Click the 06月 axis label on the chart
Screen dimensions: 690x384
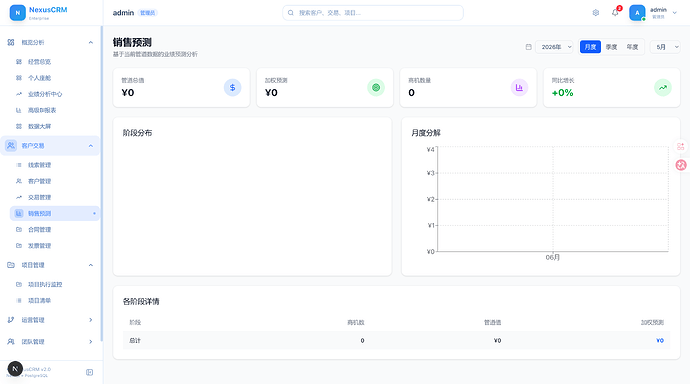pyautogui.click(x=553, y=257)
